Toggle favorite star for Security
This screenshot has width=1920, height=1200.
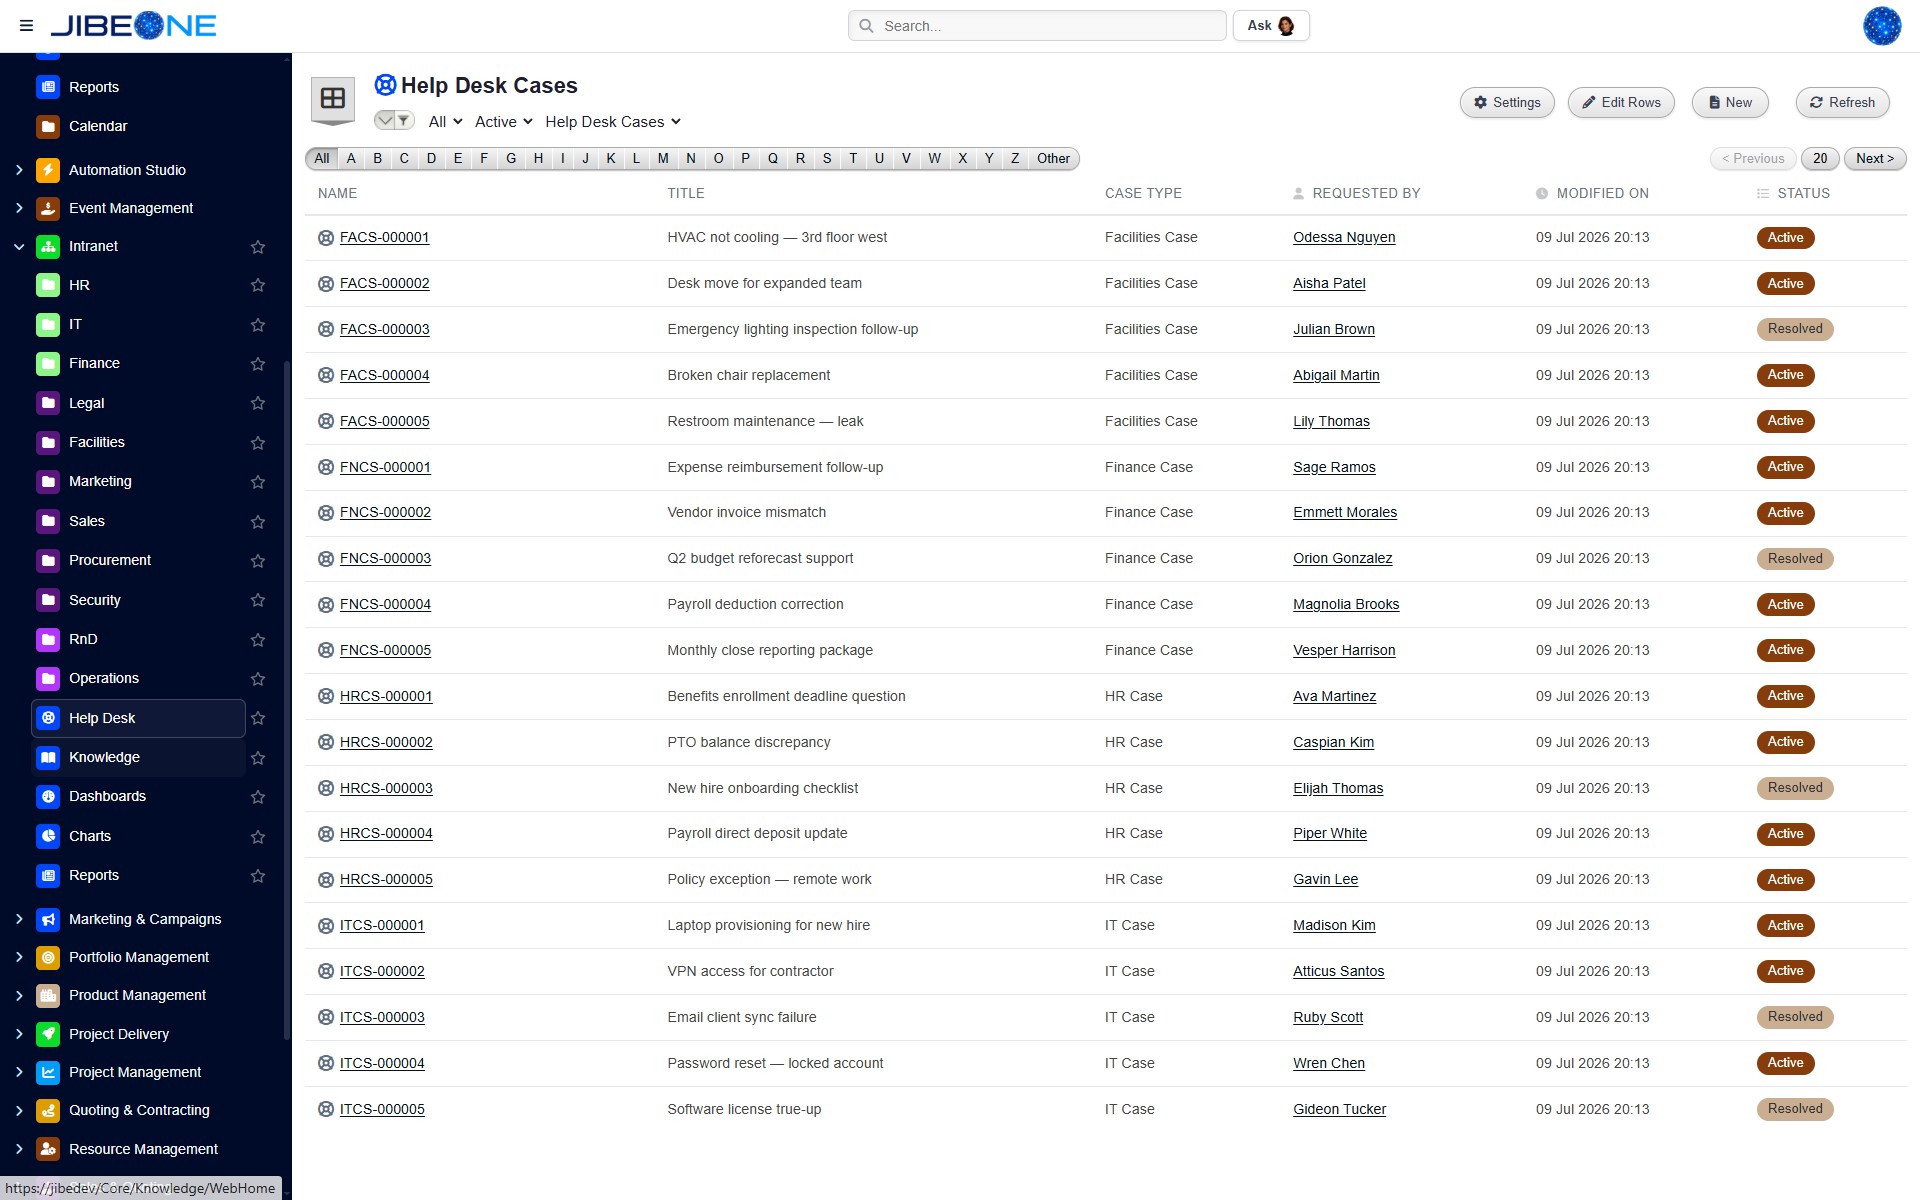258,600
